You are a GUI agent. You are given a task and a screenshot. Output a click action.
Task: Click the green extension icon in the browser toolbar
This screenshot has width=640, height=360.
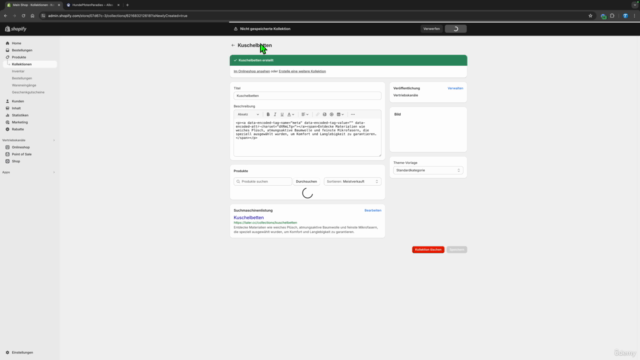pos(603,16)
